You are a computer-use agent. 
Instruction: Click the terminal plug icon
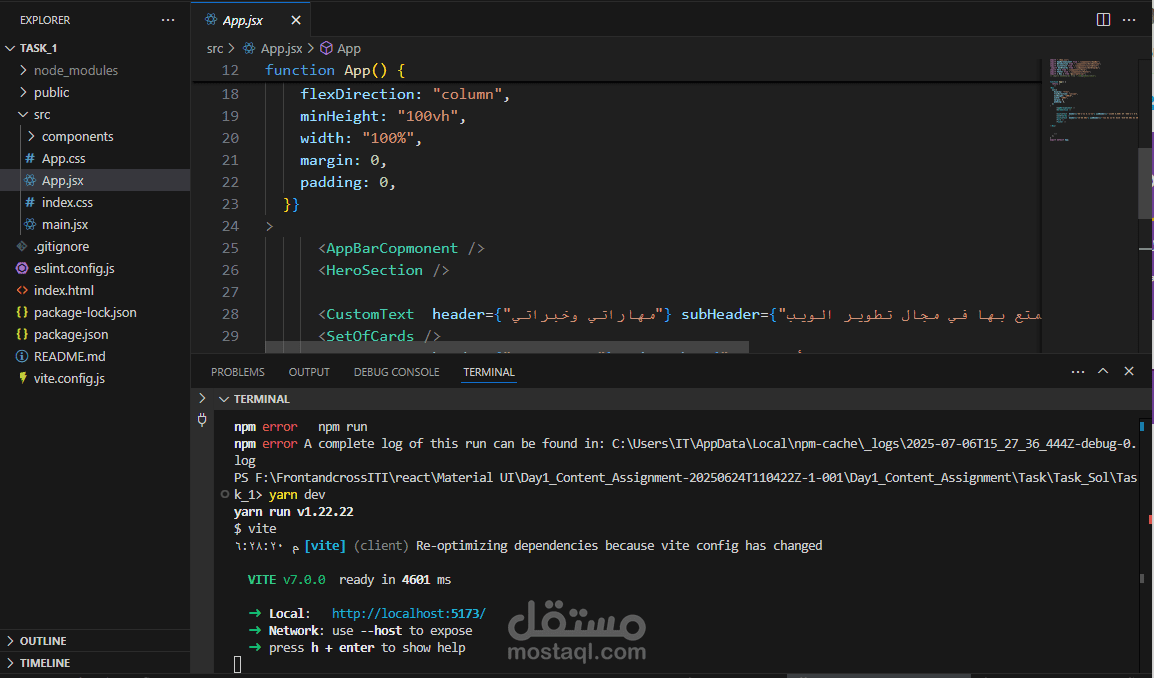(202, 420)
